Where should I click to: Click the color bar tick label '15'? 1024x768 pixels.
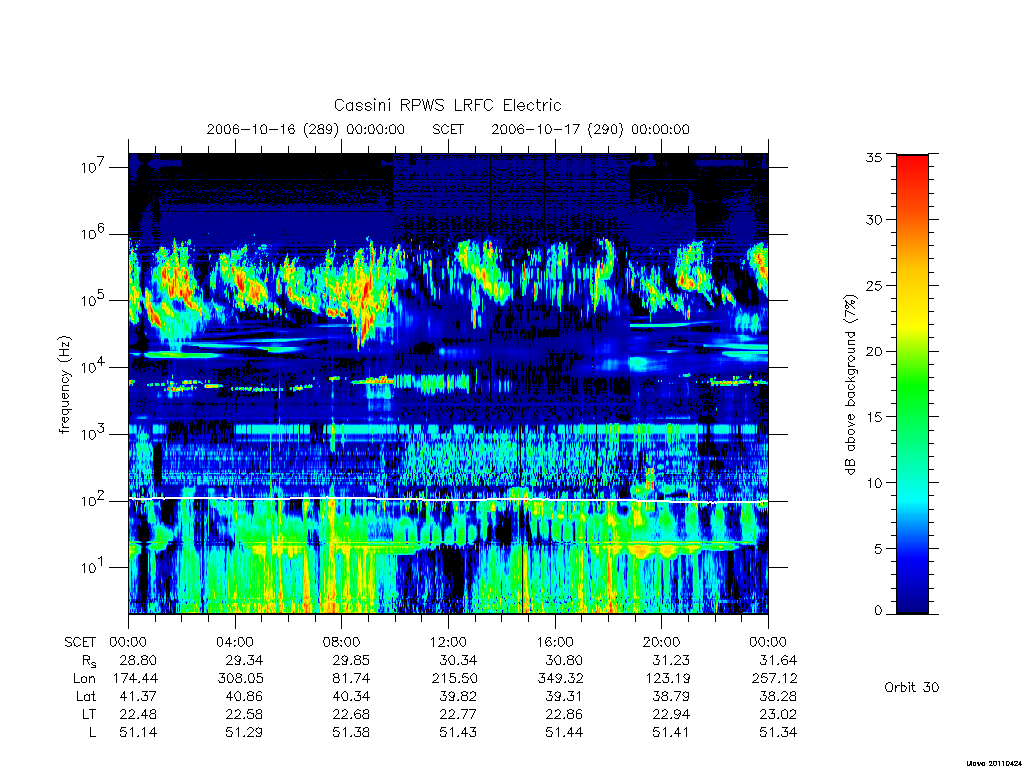[873, 417]
